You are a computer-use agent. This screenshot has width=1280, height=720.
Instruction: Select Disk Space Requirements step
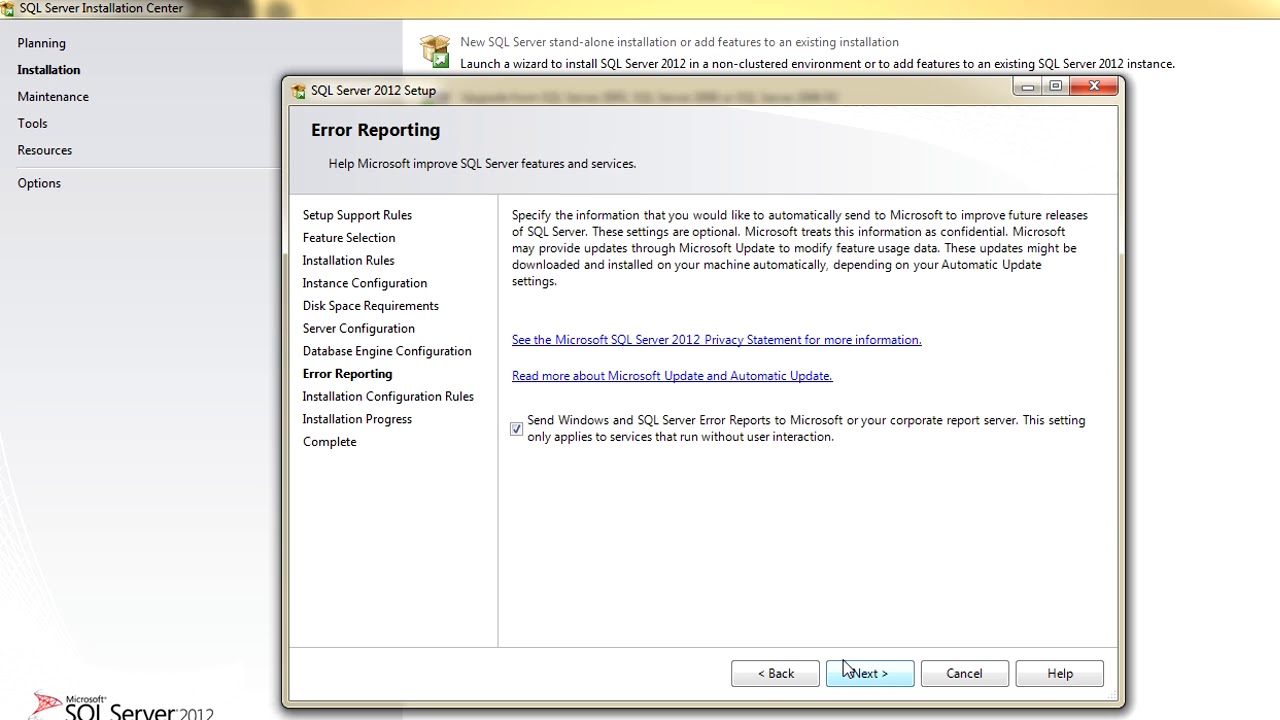pos(371,306)
